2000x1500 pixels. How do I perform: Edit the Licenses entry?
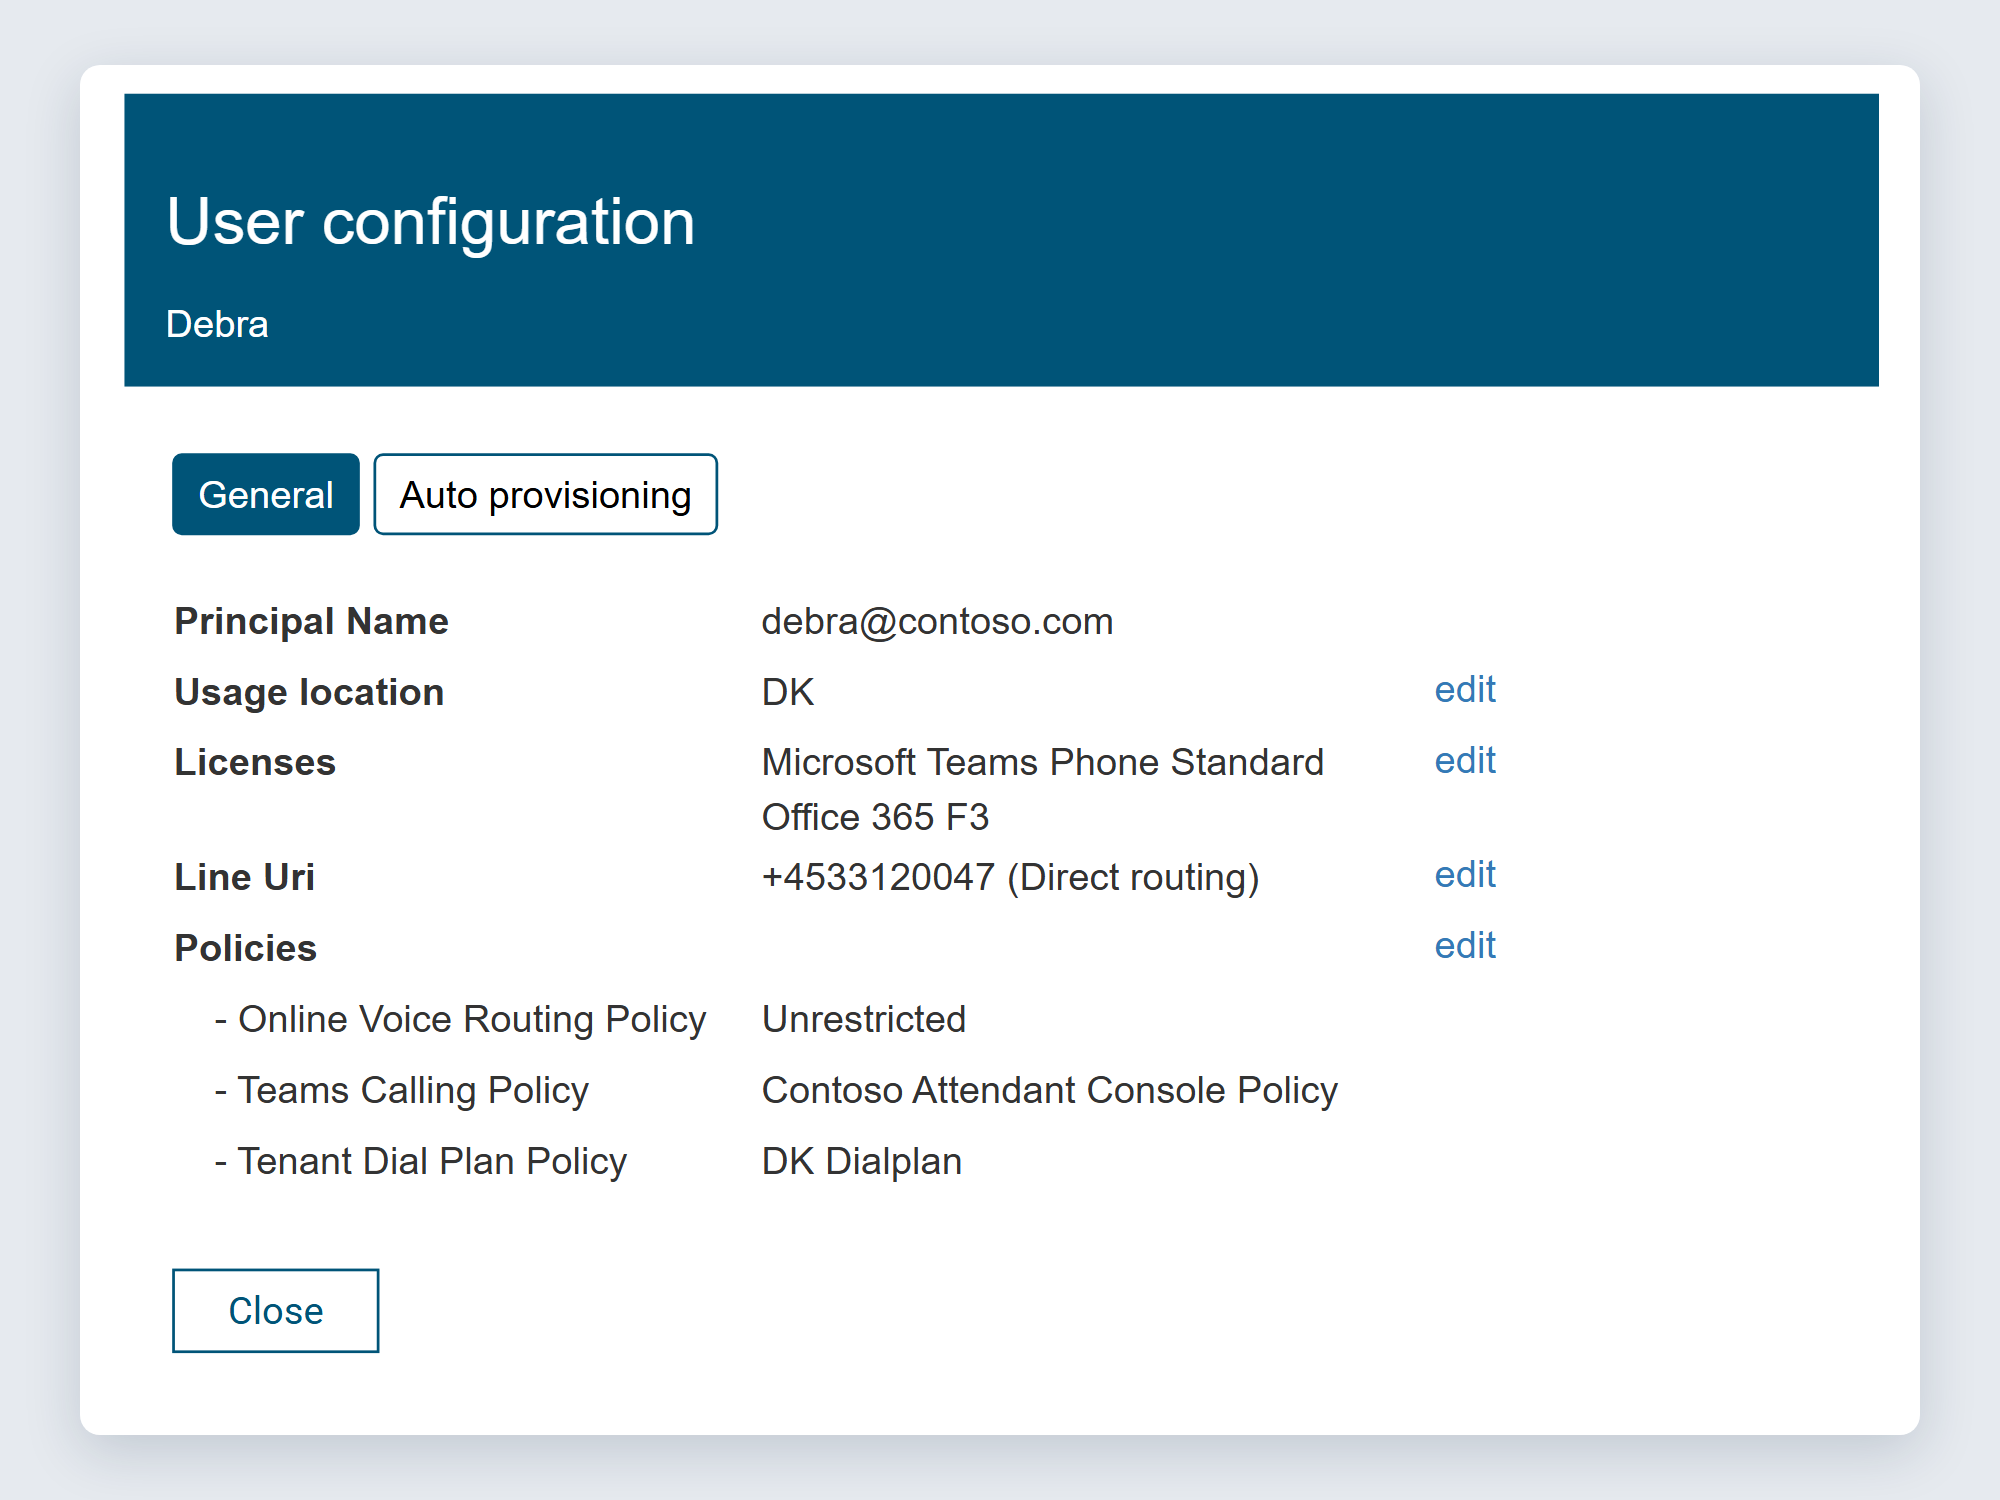tap(1465, 761)
